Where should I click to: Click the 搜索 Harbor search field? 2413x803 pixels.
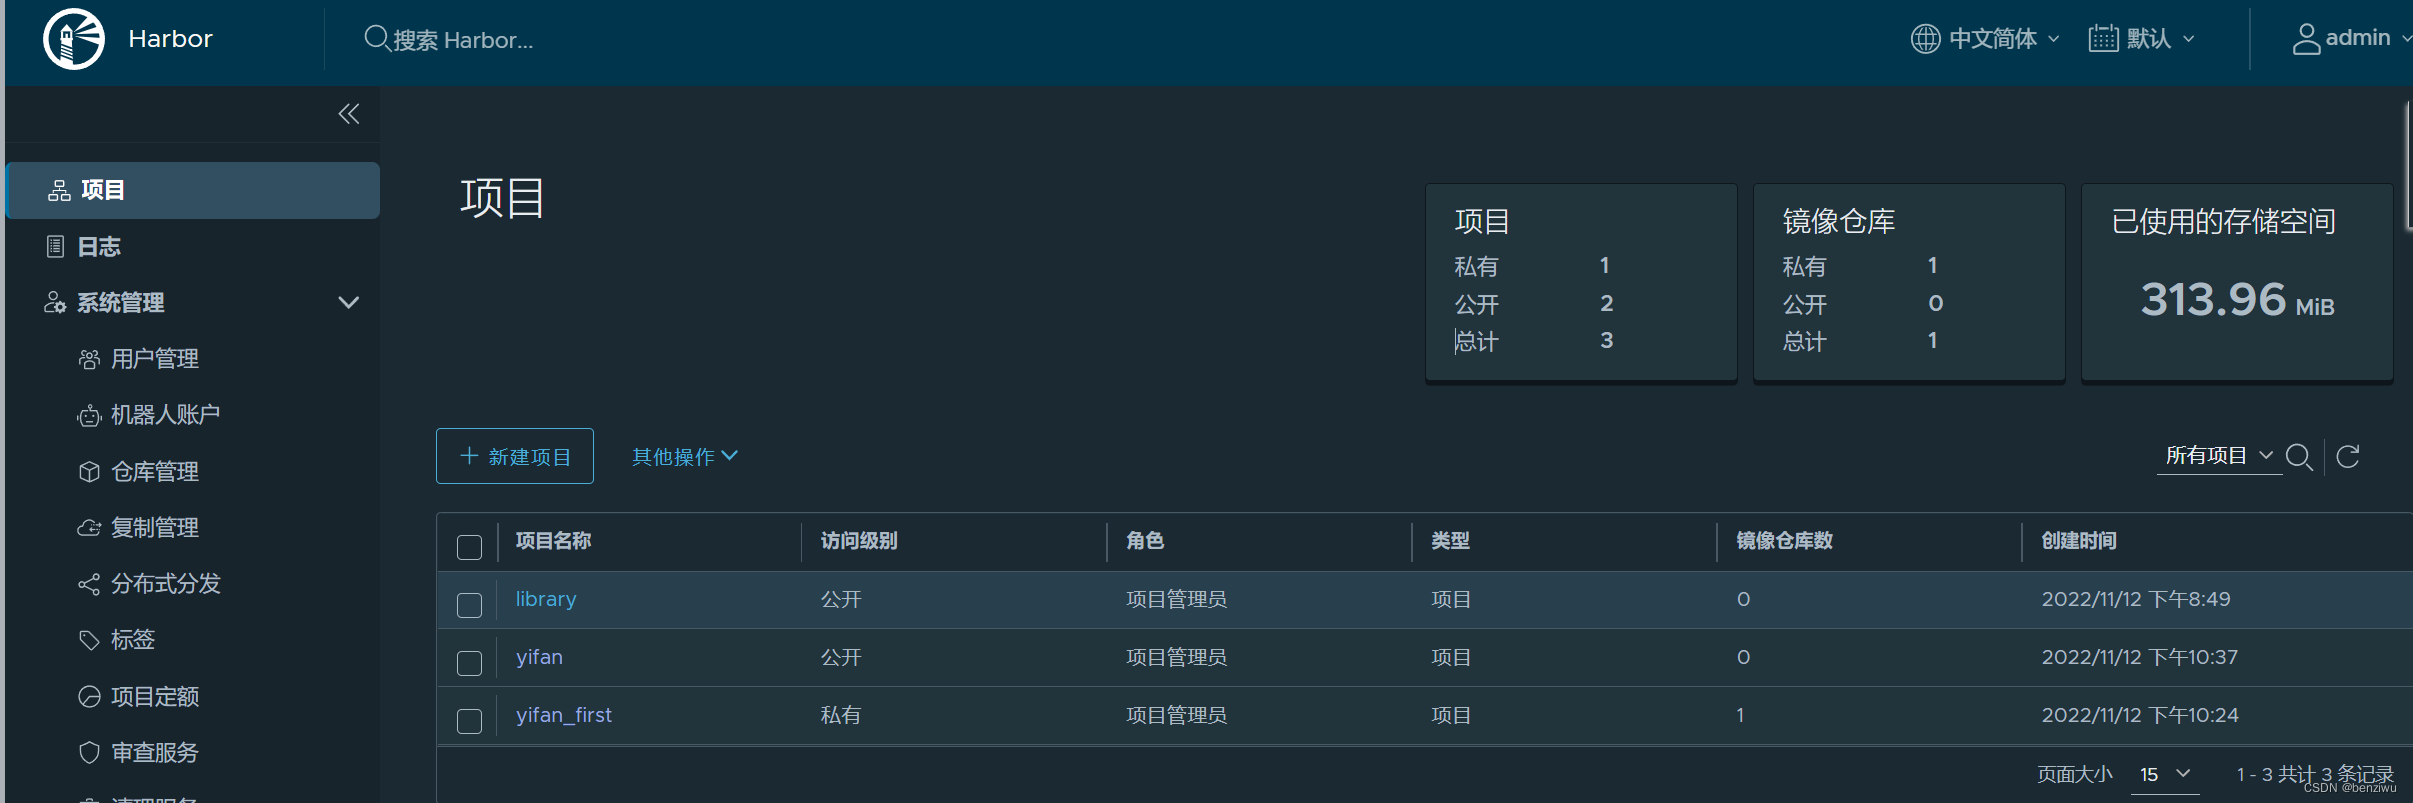click(x=449, y=40)
